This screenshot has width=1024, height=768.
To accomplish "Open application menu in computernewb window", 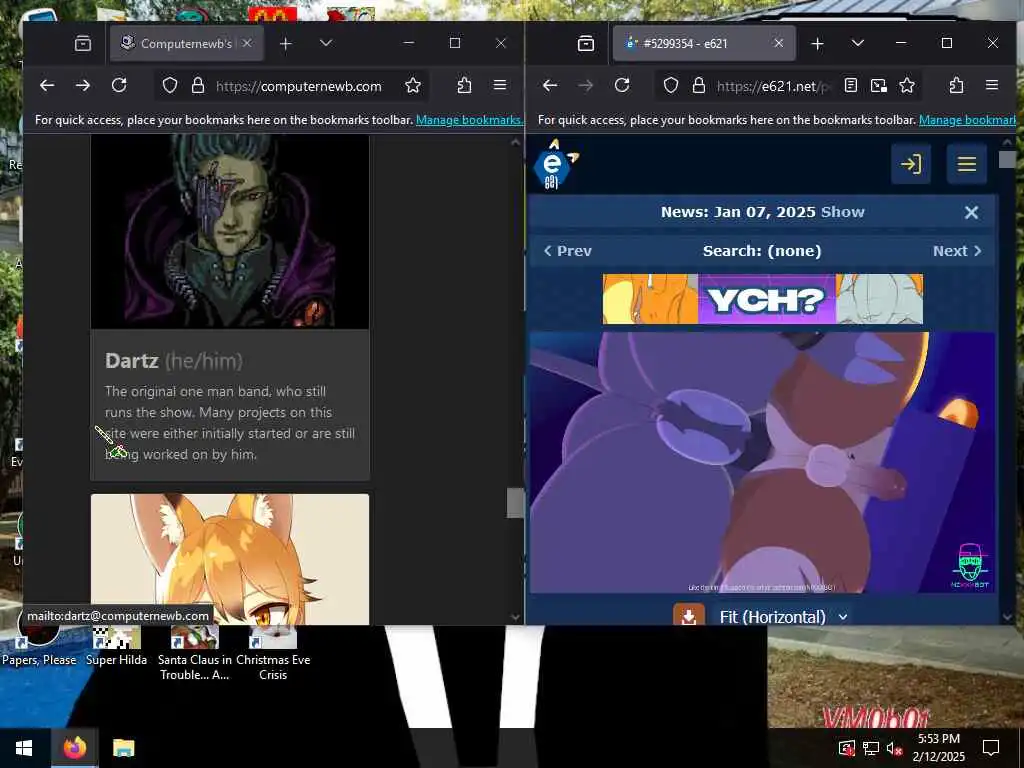I will pyautogui.click(x=500, y=86).
